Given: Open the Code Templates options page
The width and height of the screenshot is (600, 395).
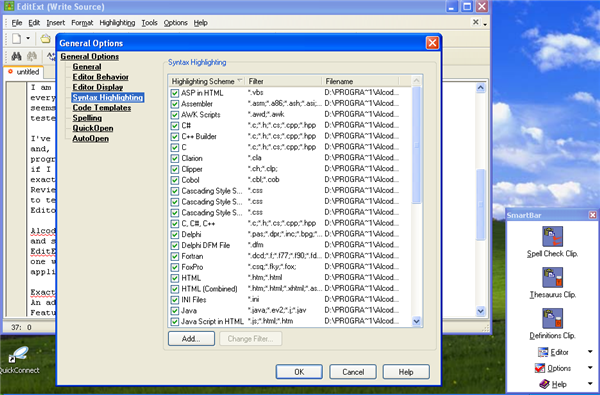Looking at the screenshot, I should pyautogui.click(x=101, y=108).
